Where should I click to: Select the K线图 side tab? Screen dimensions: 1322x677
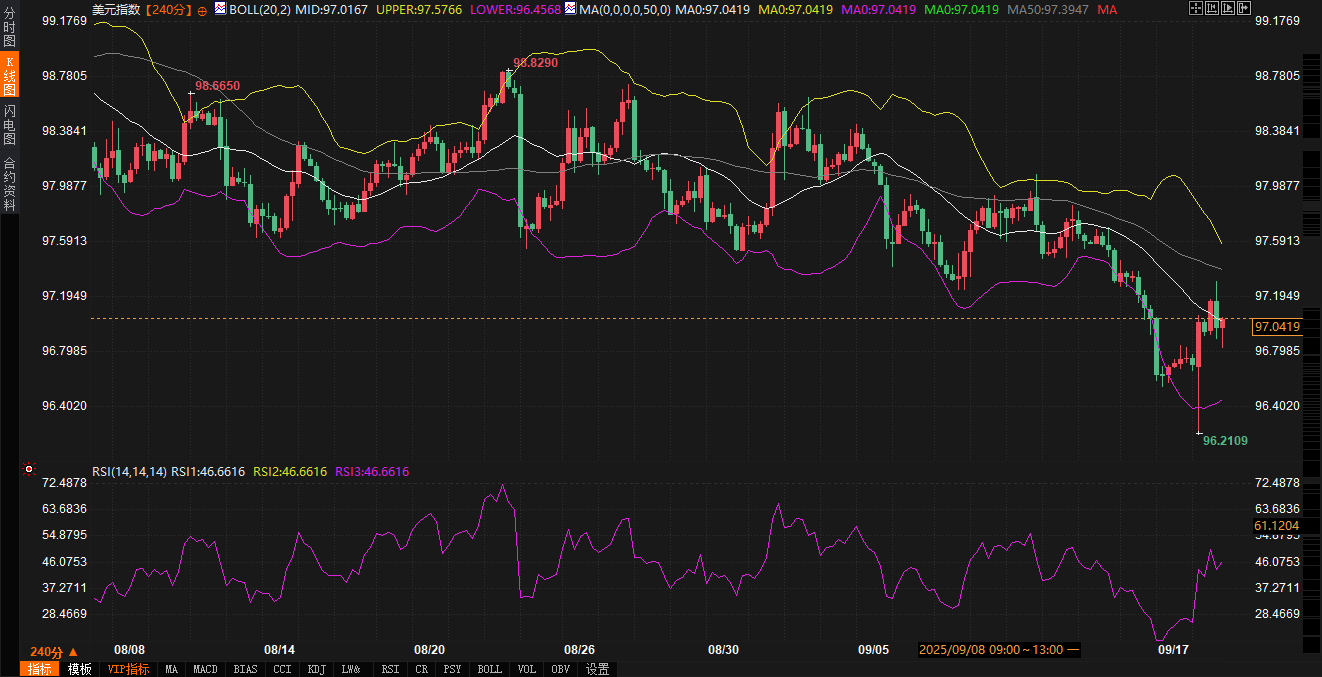point(9,76)
